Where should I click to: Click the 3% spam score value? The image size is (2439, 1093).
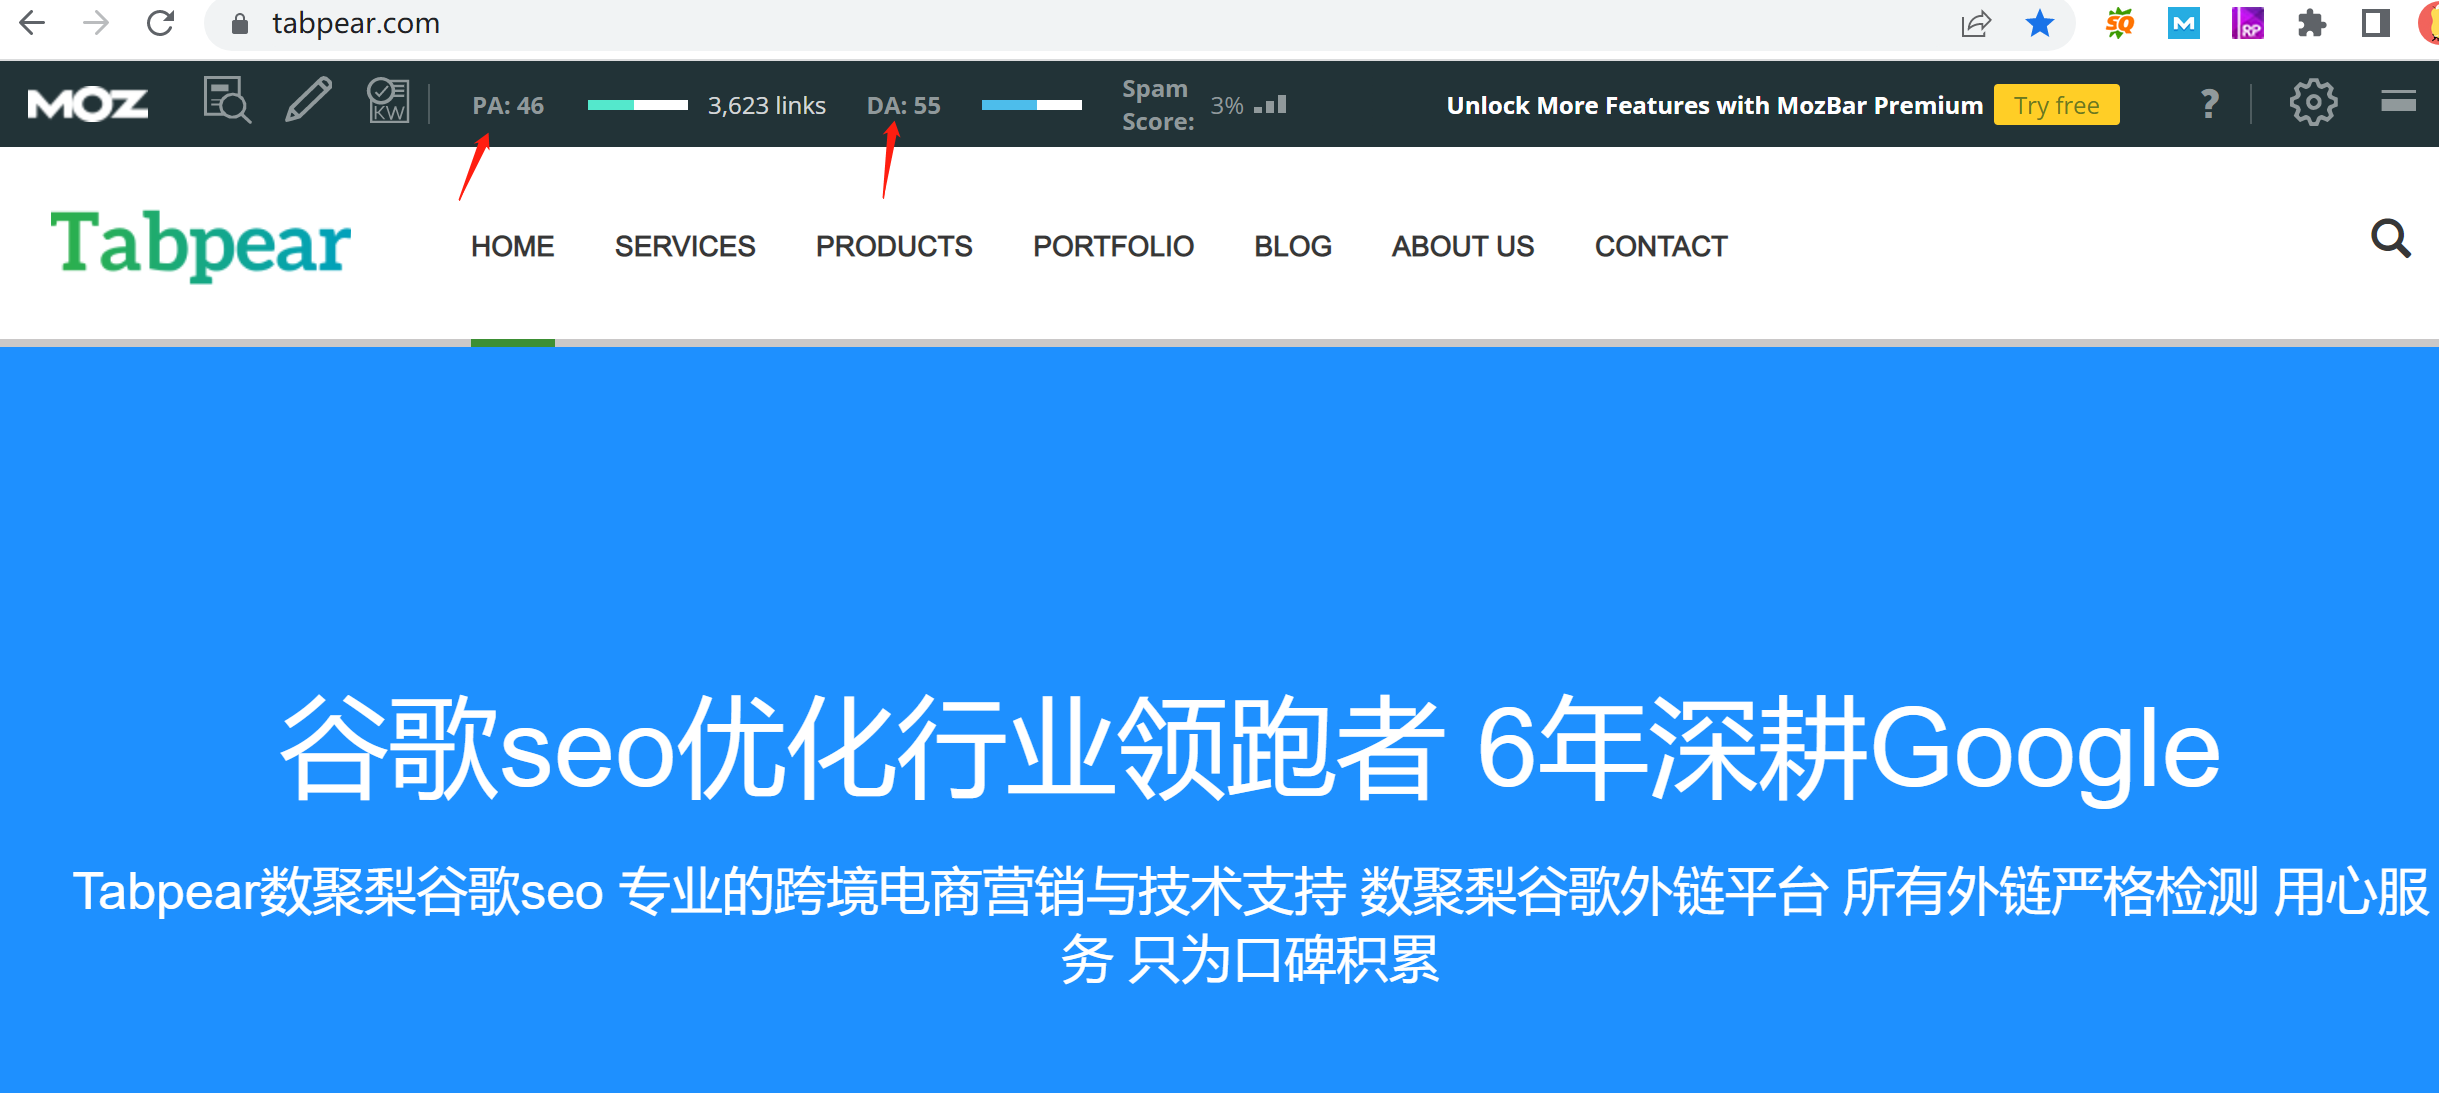[x=1227, y=105]
